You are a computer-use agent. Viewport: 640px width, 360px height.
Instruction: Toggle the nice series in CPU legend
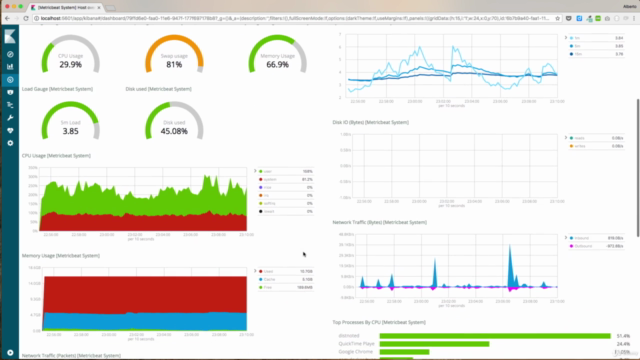pyautogui.click(x=286, y=187)
